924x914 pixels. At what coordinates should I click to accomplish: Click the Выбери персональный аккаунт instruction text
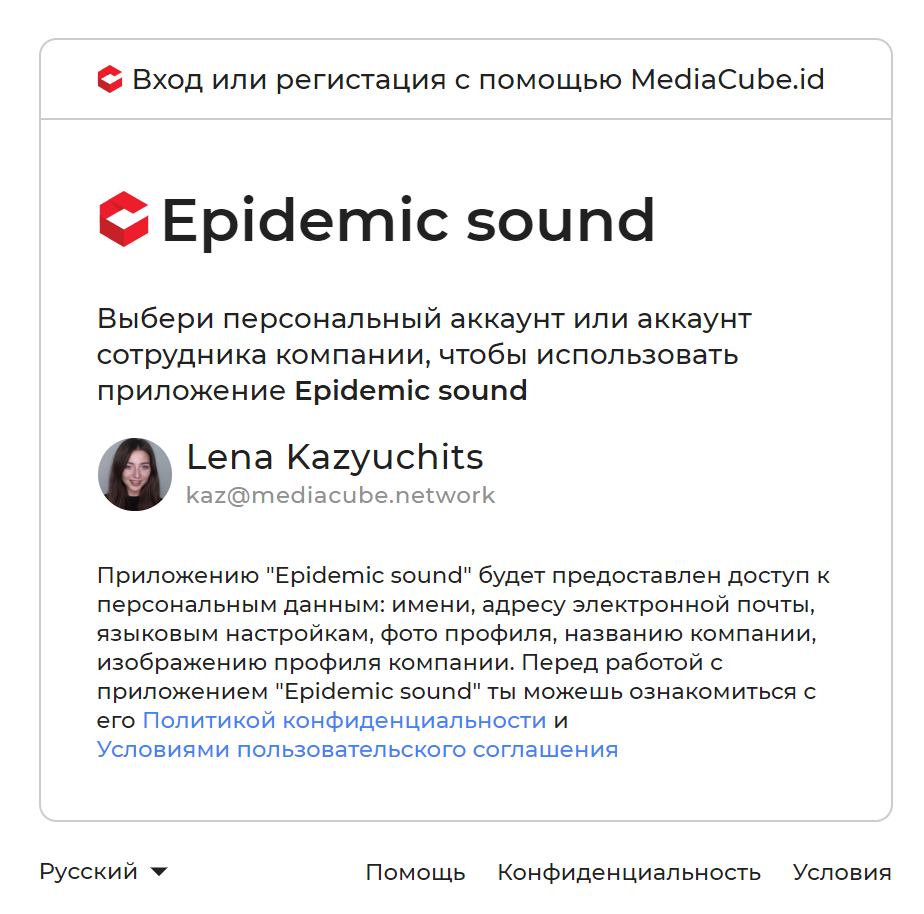[424, 355]
